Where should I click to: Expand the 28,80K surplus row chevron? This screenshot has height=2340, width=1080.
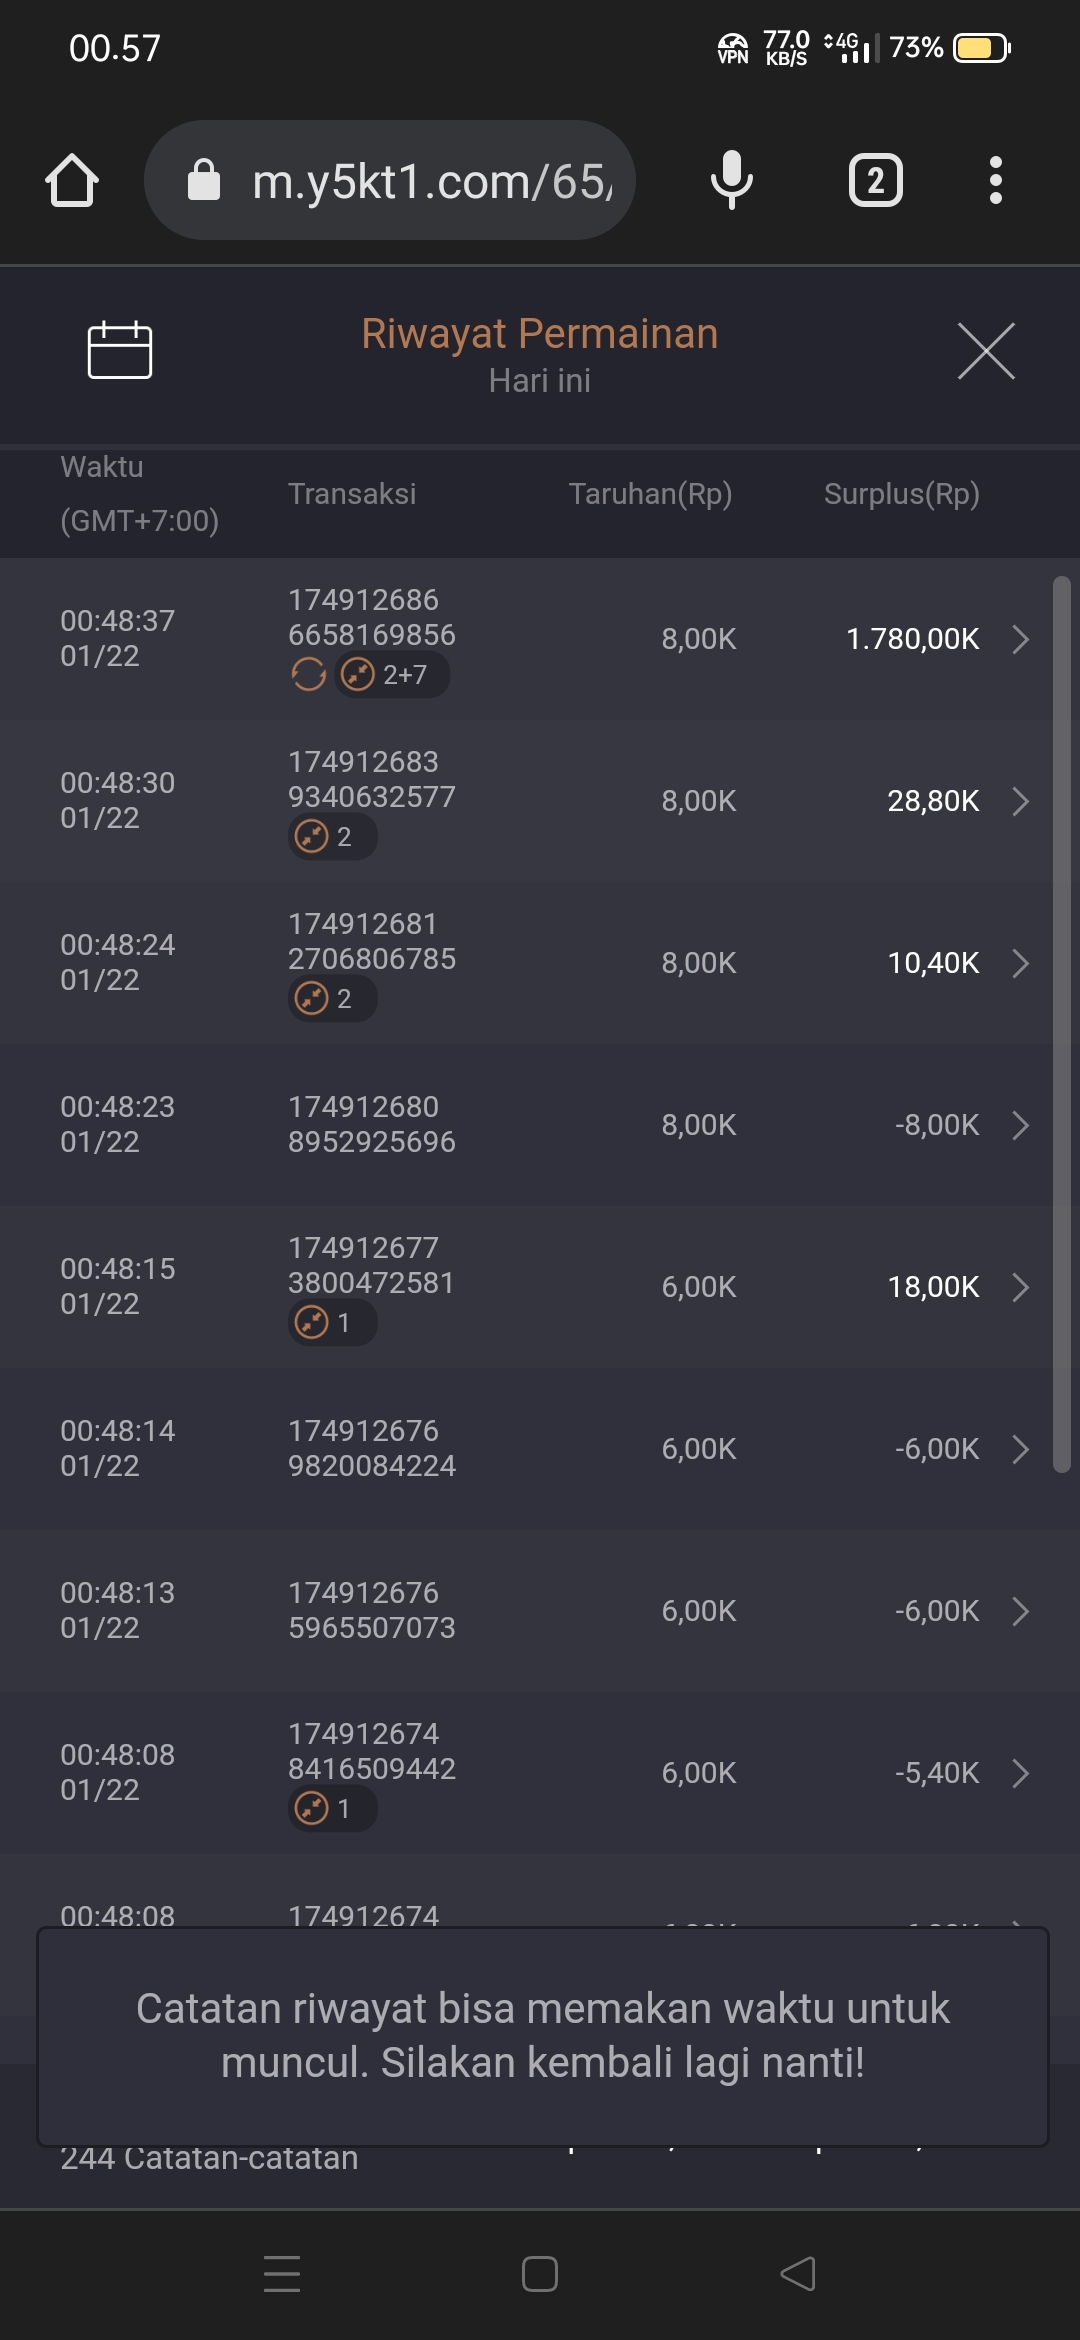click(x=1020, y=801)
